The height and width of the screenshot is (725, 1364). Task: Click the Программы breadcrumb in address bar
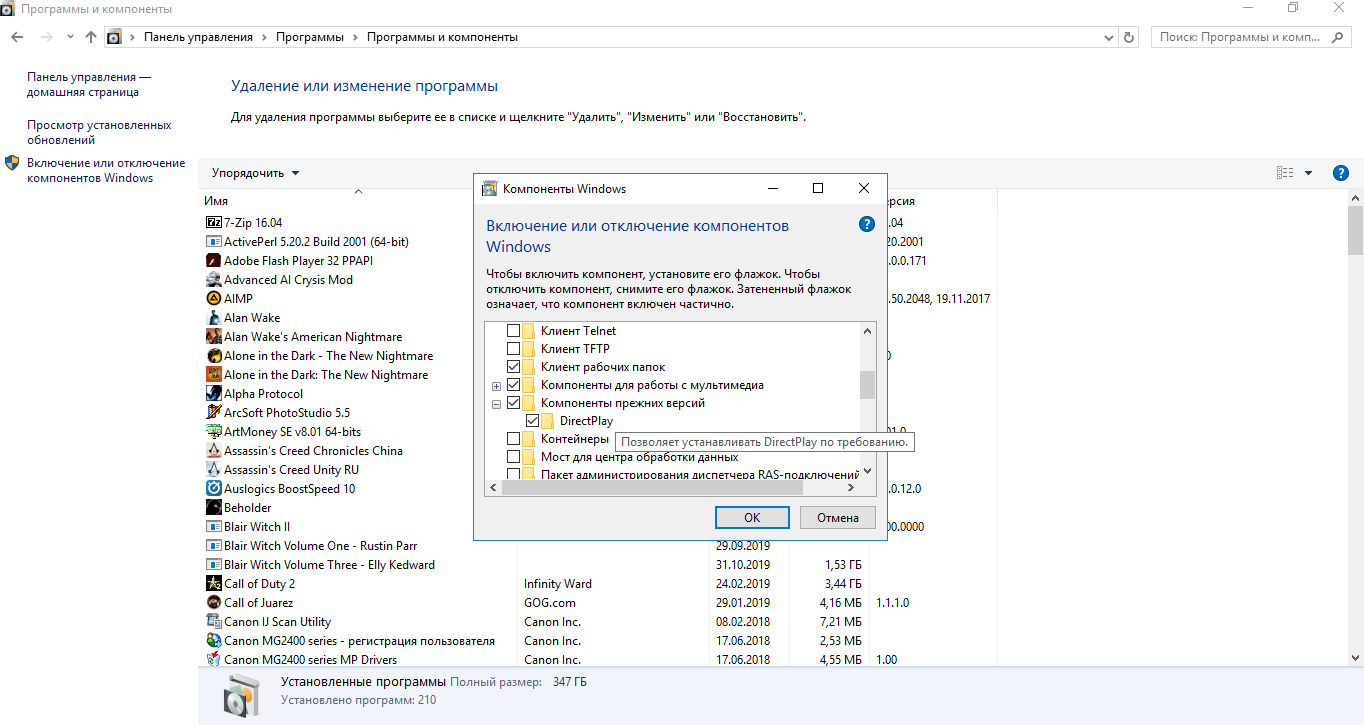(312, 37)
